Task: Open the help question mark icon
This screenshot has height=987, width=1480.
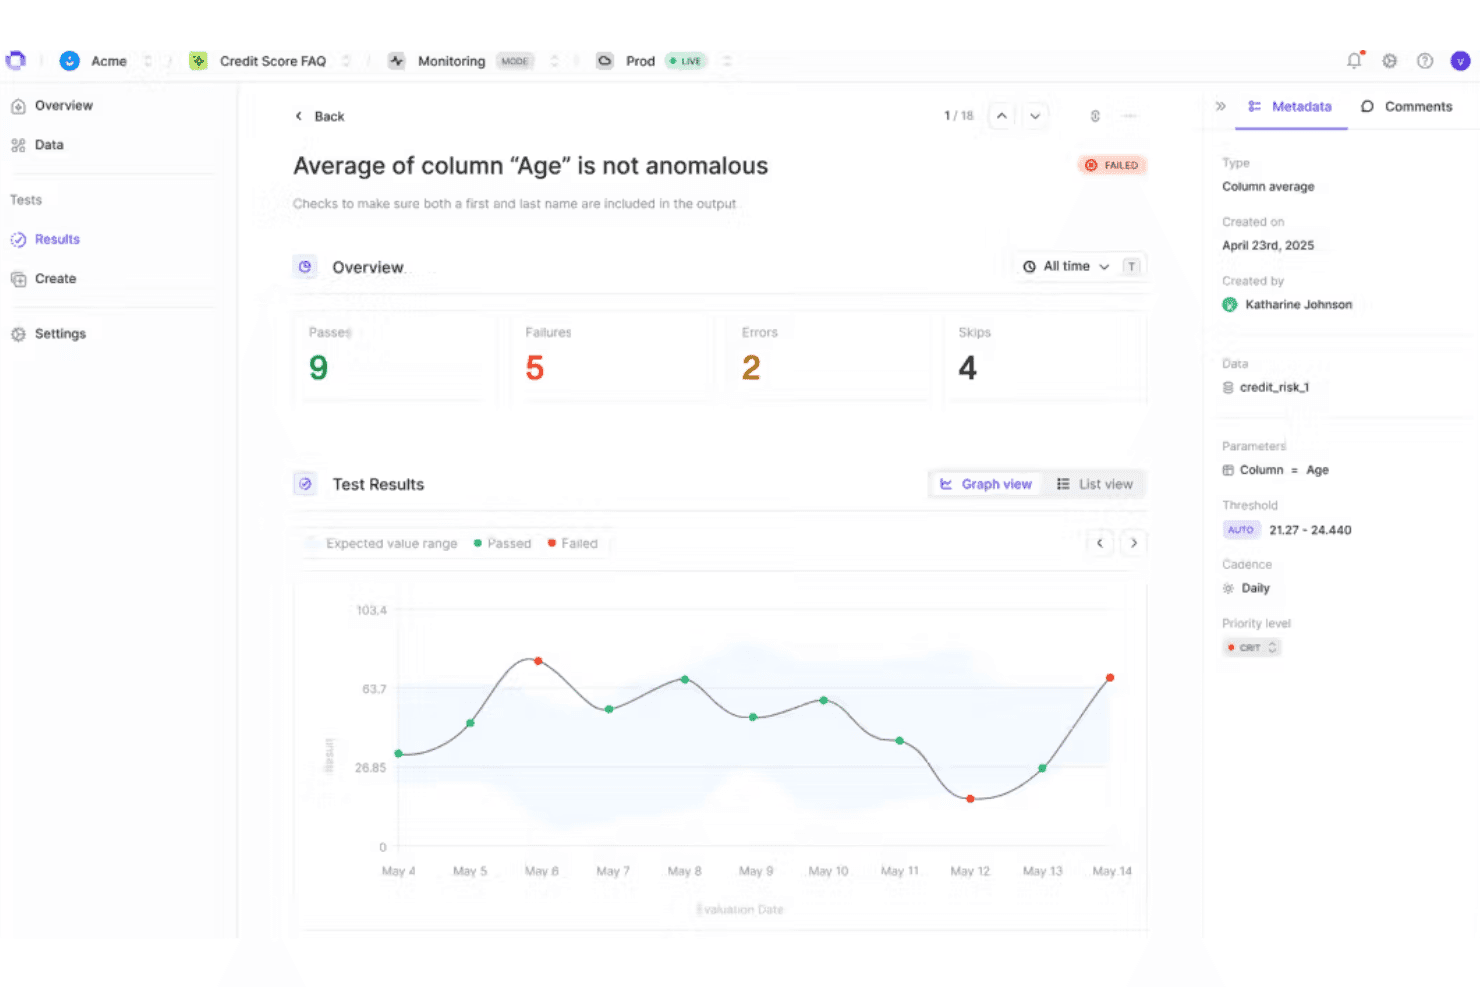Action: [x=1425, y=61]
